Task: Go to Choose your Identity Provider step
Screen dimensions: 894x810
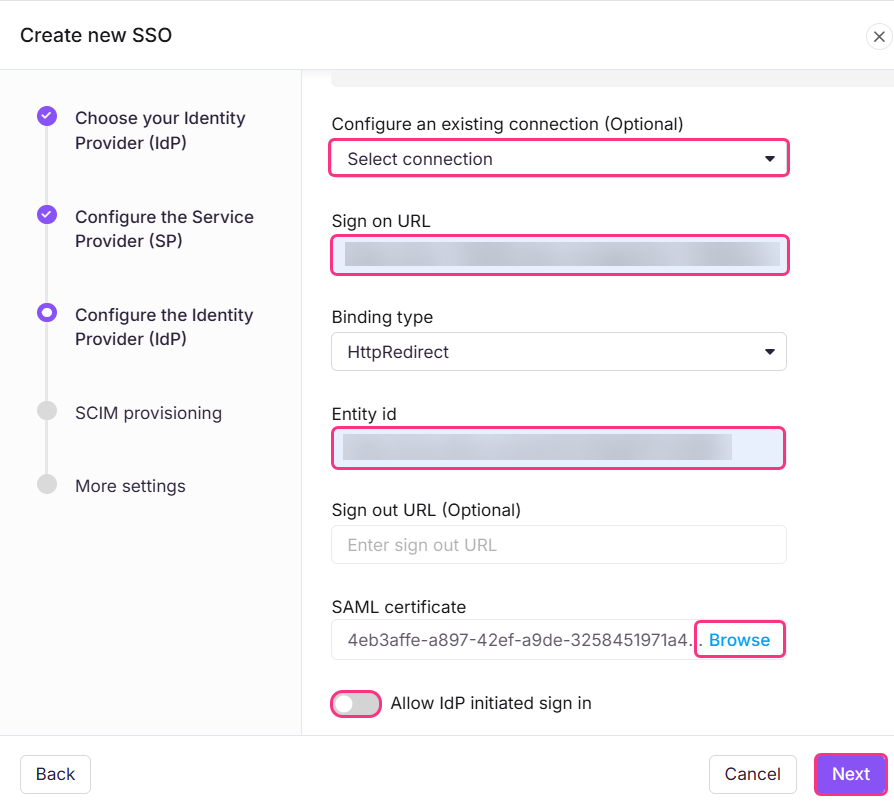Action: coord(160,131)
